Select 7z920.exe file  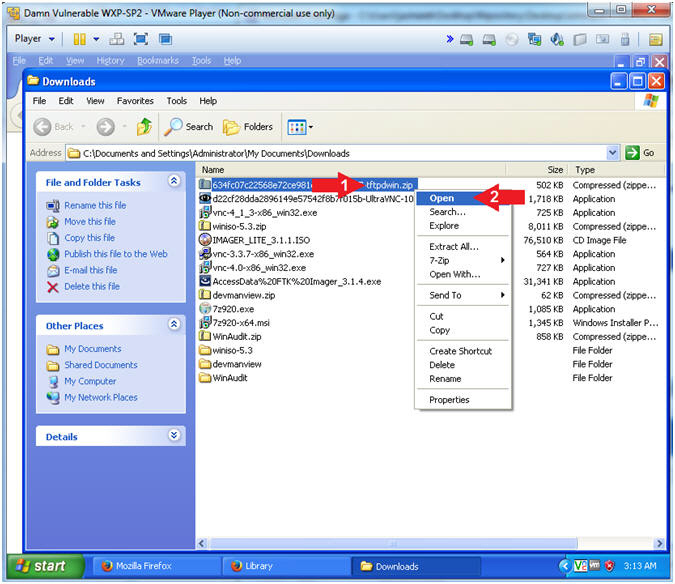click(x=233, y=309)
